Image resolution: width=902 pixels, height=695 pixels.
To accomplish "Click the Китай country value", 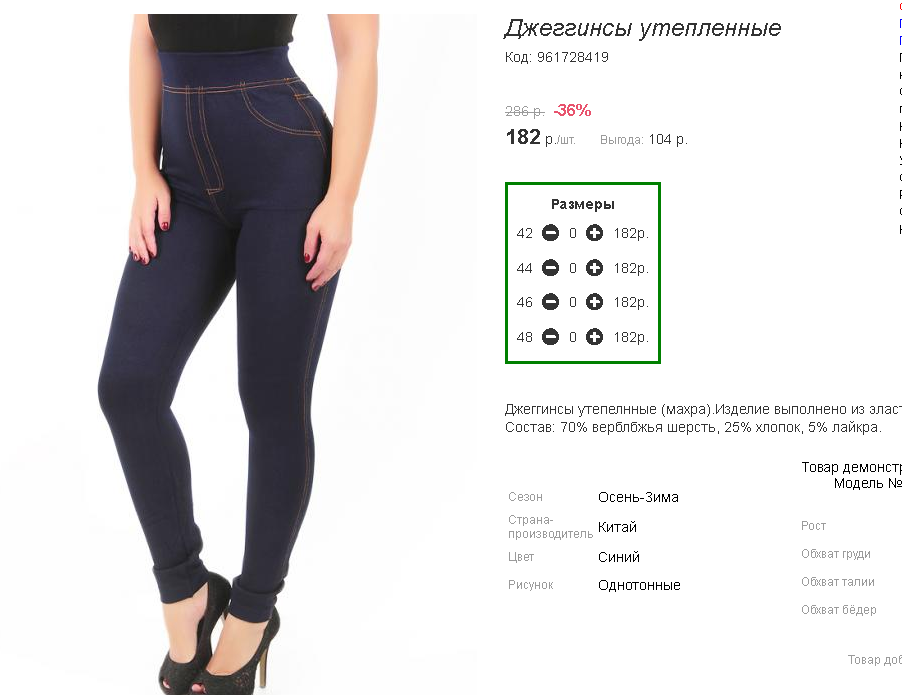I will click(x=617, y=527).
